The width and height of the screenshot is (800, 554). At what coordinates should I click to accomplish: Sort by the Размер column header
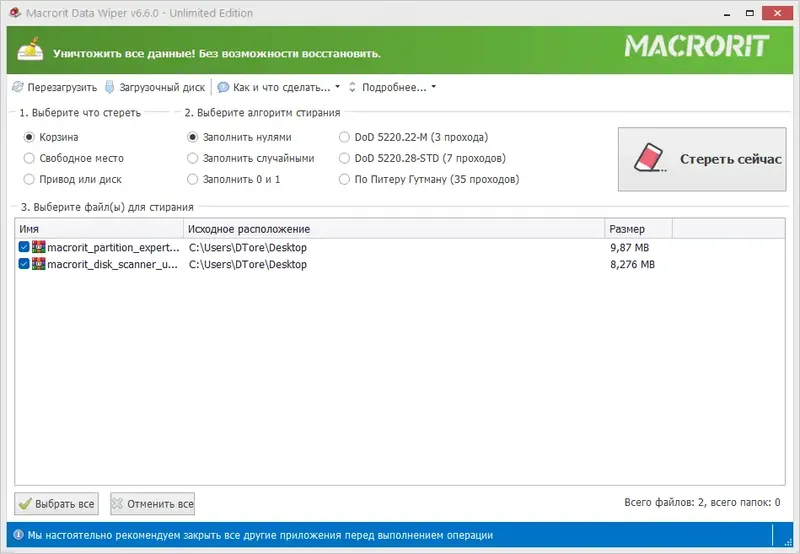pos(638,229)
